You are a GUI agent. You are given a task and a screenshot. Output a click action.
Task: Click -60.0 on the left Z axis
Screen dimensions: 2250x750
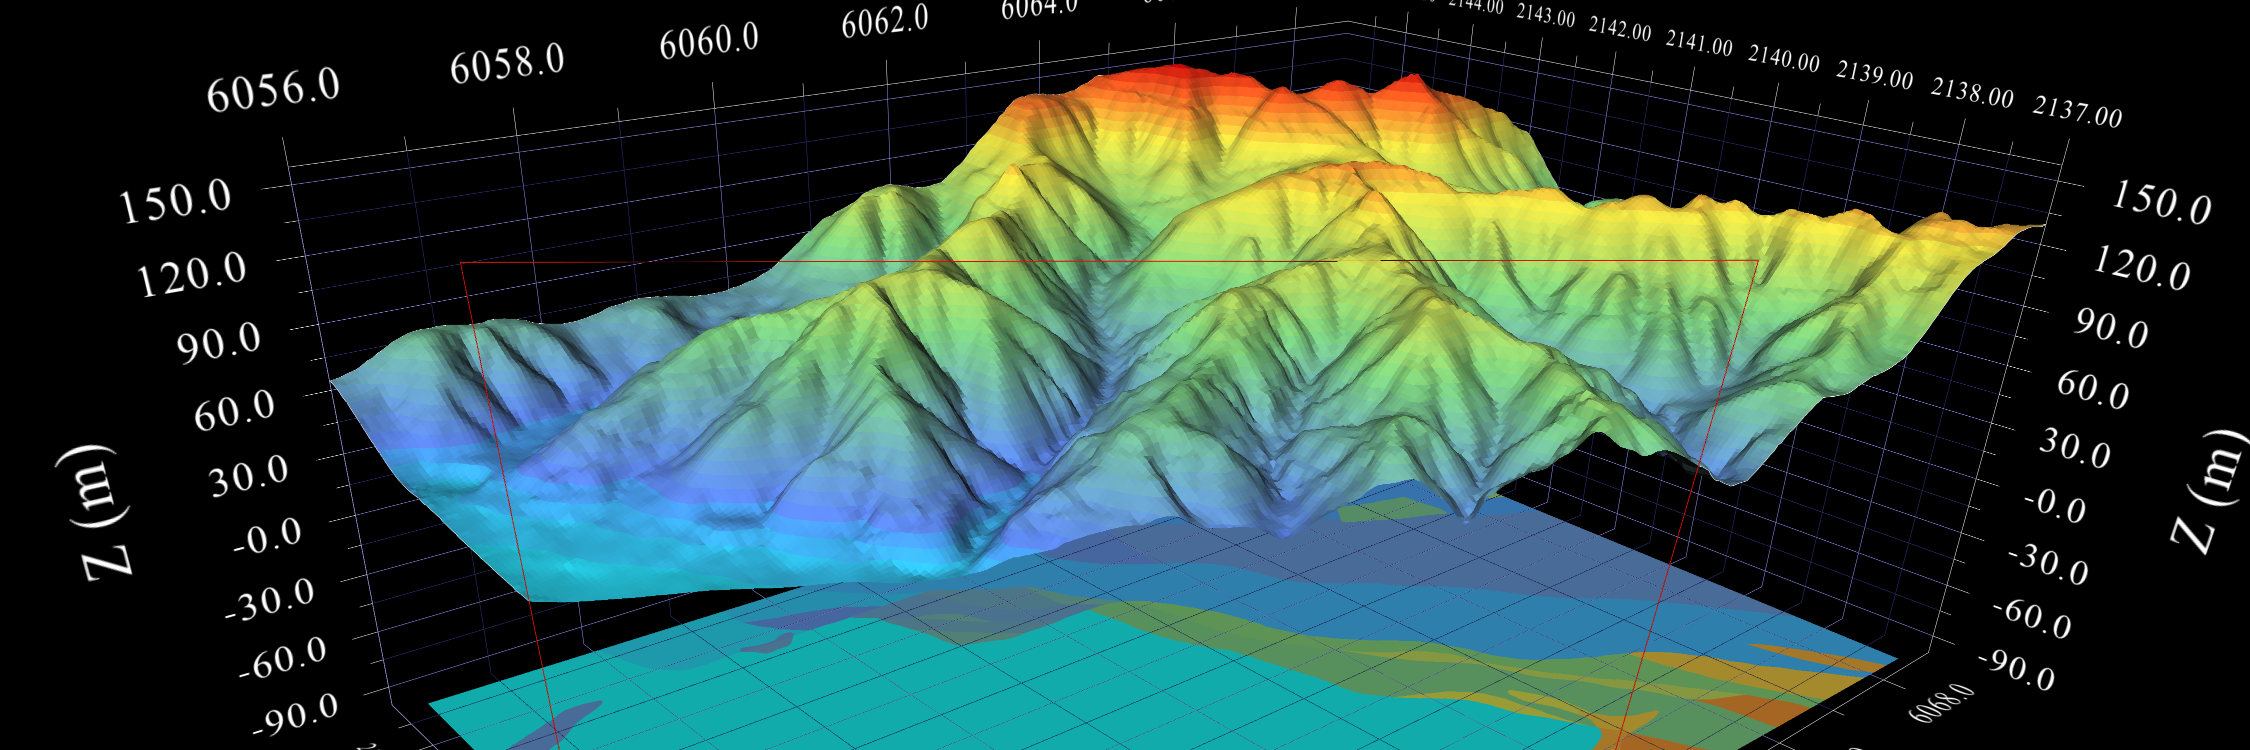pyautogui.click(x=282, y=657)
